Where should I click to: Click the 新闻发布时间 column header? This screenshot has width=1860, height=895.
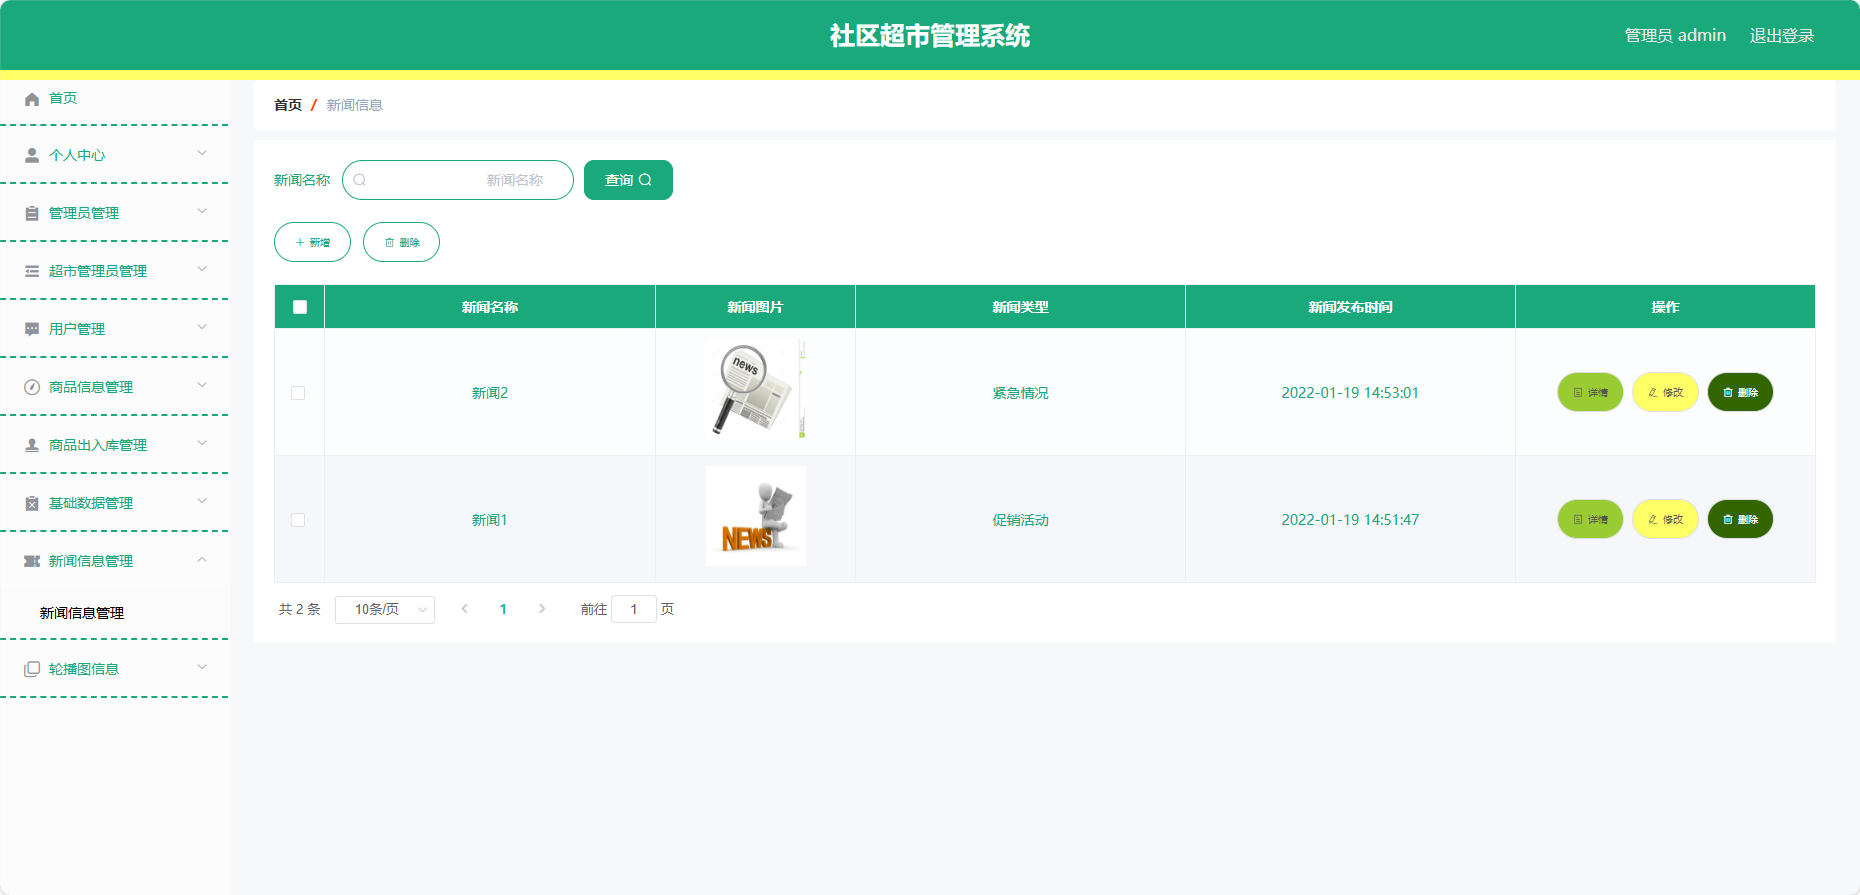click(x=1350, y=307)
